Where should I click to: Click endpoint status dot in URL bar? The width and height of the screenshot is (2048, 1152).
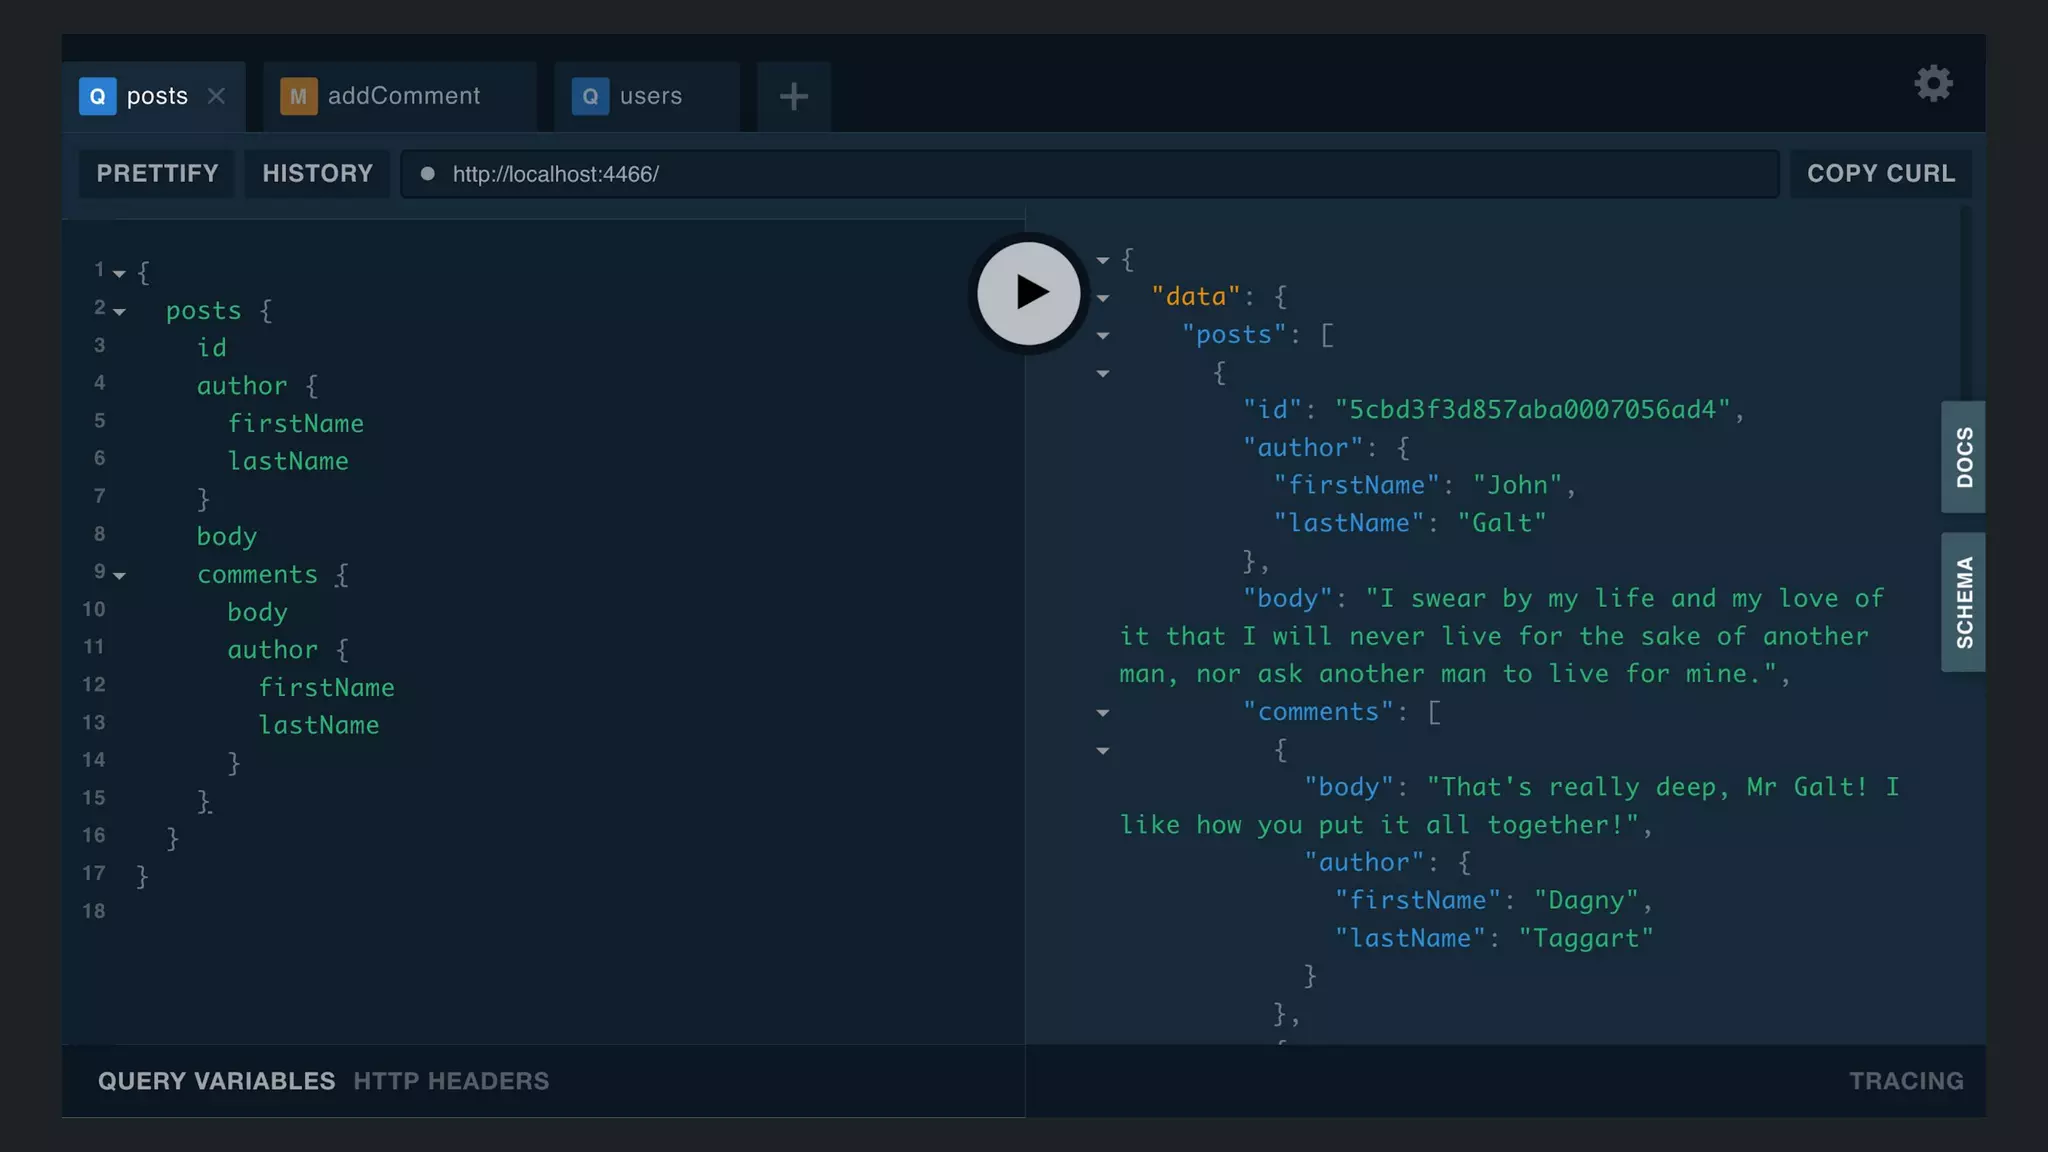point(428,174)
